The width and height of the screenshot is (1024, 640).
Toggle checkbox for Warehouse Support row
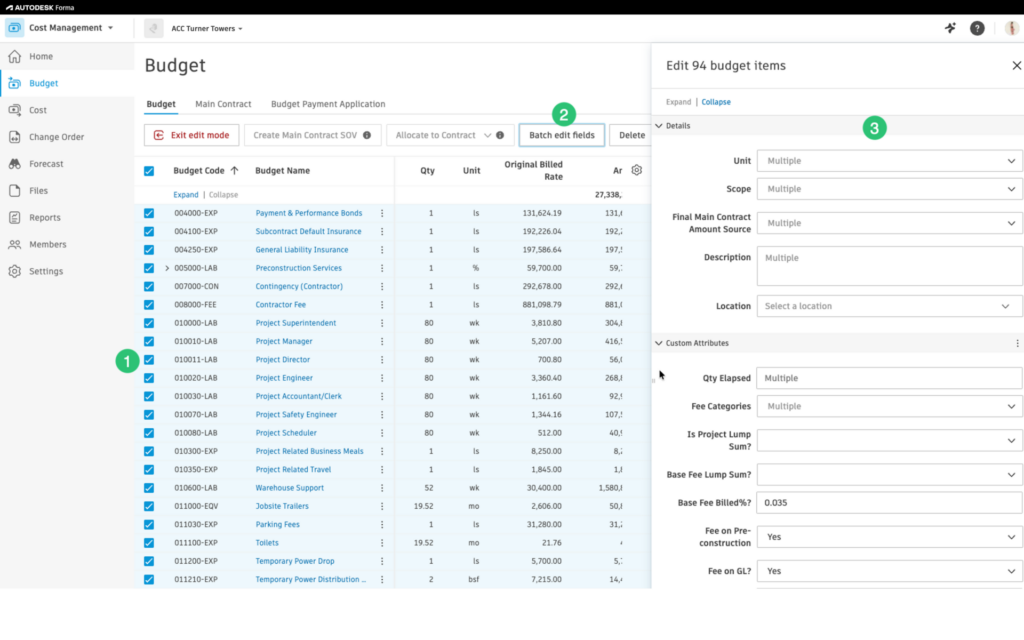149,488
